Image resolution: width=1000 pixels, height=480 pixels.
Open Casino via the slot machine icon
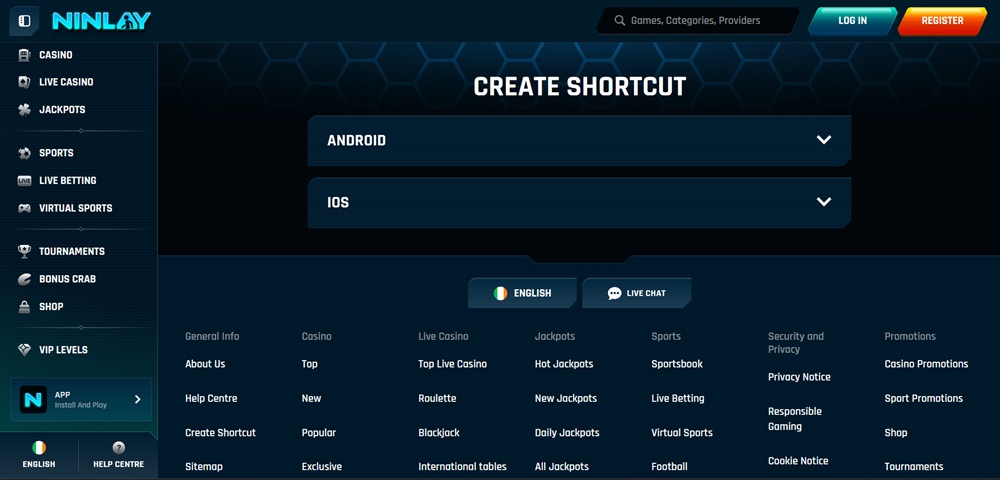(24, 55)
